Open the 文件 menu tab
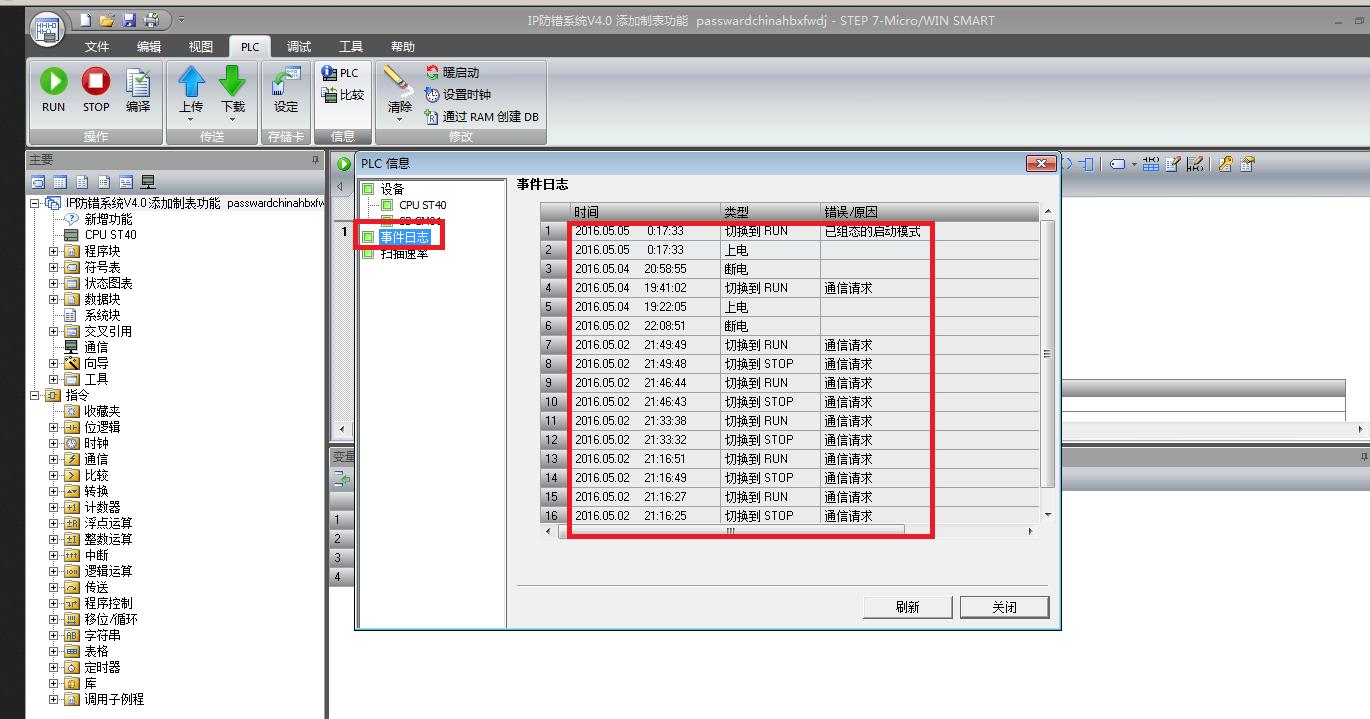This screenshot has height=719, width=1370. pos(97,47)
